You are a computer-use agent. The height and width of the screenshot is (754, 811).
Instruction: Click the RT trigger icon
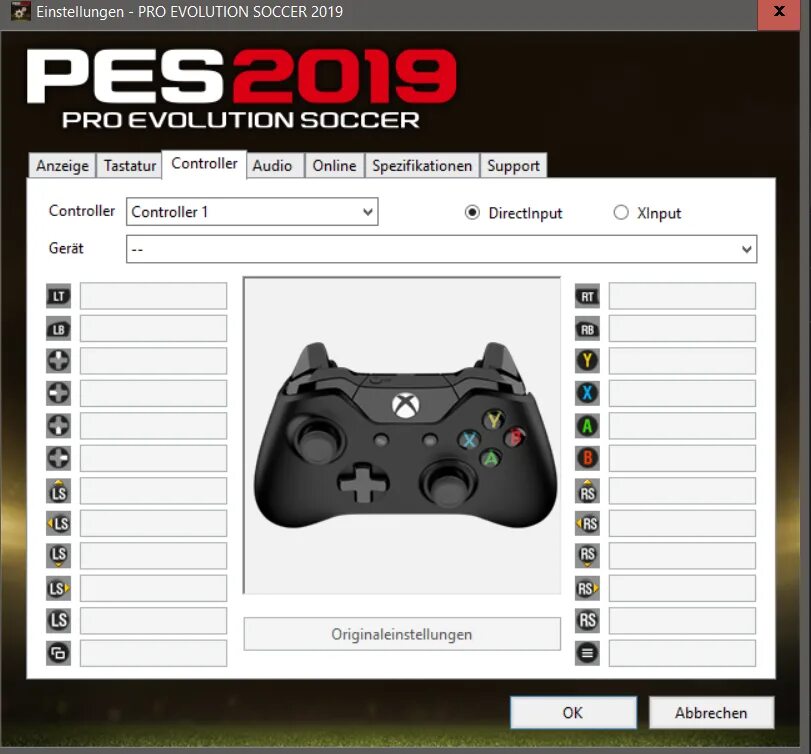pos(587,296)
